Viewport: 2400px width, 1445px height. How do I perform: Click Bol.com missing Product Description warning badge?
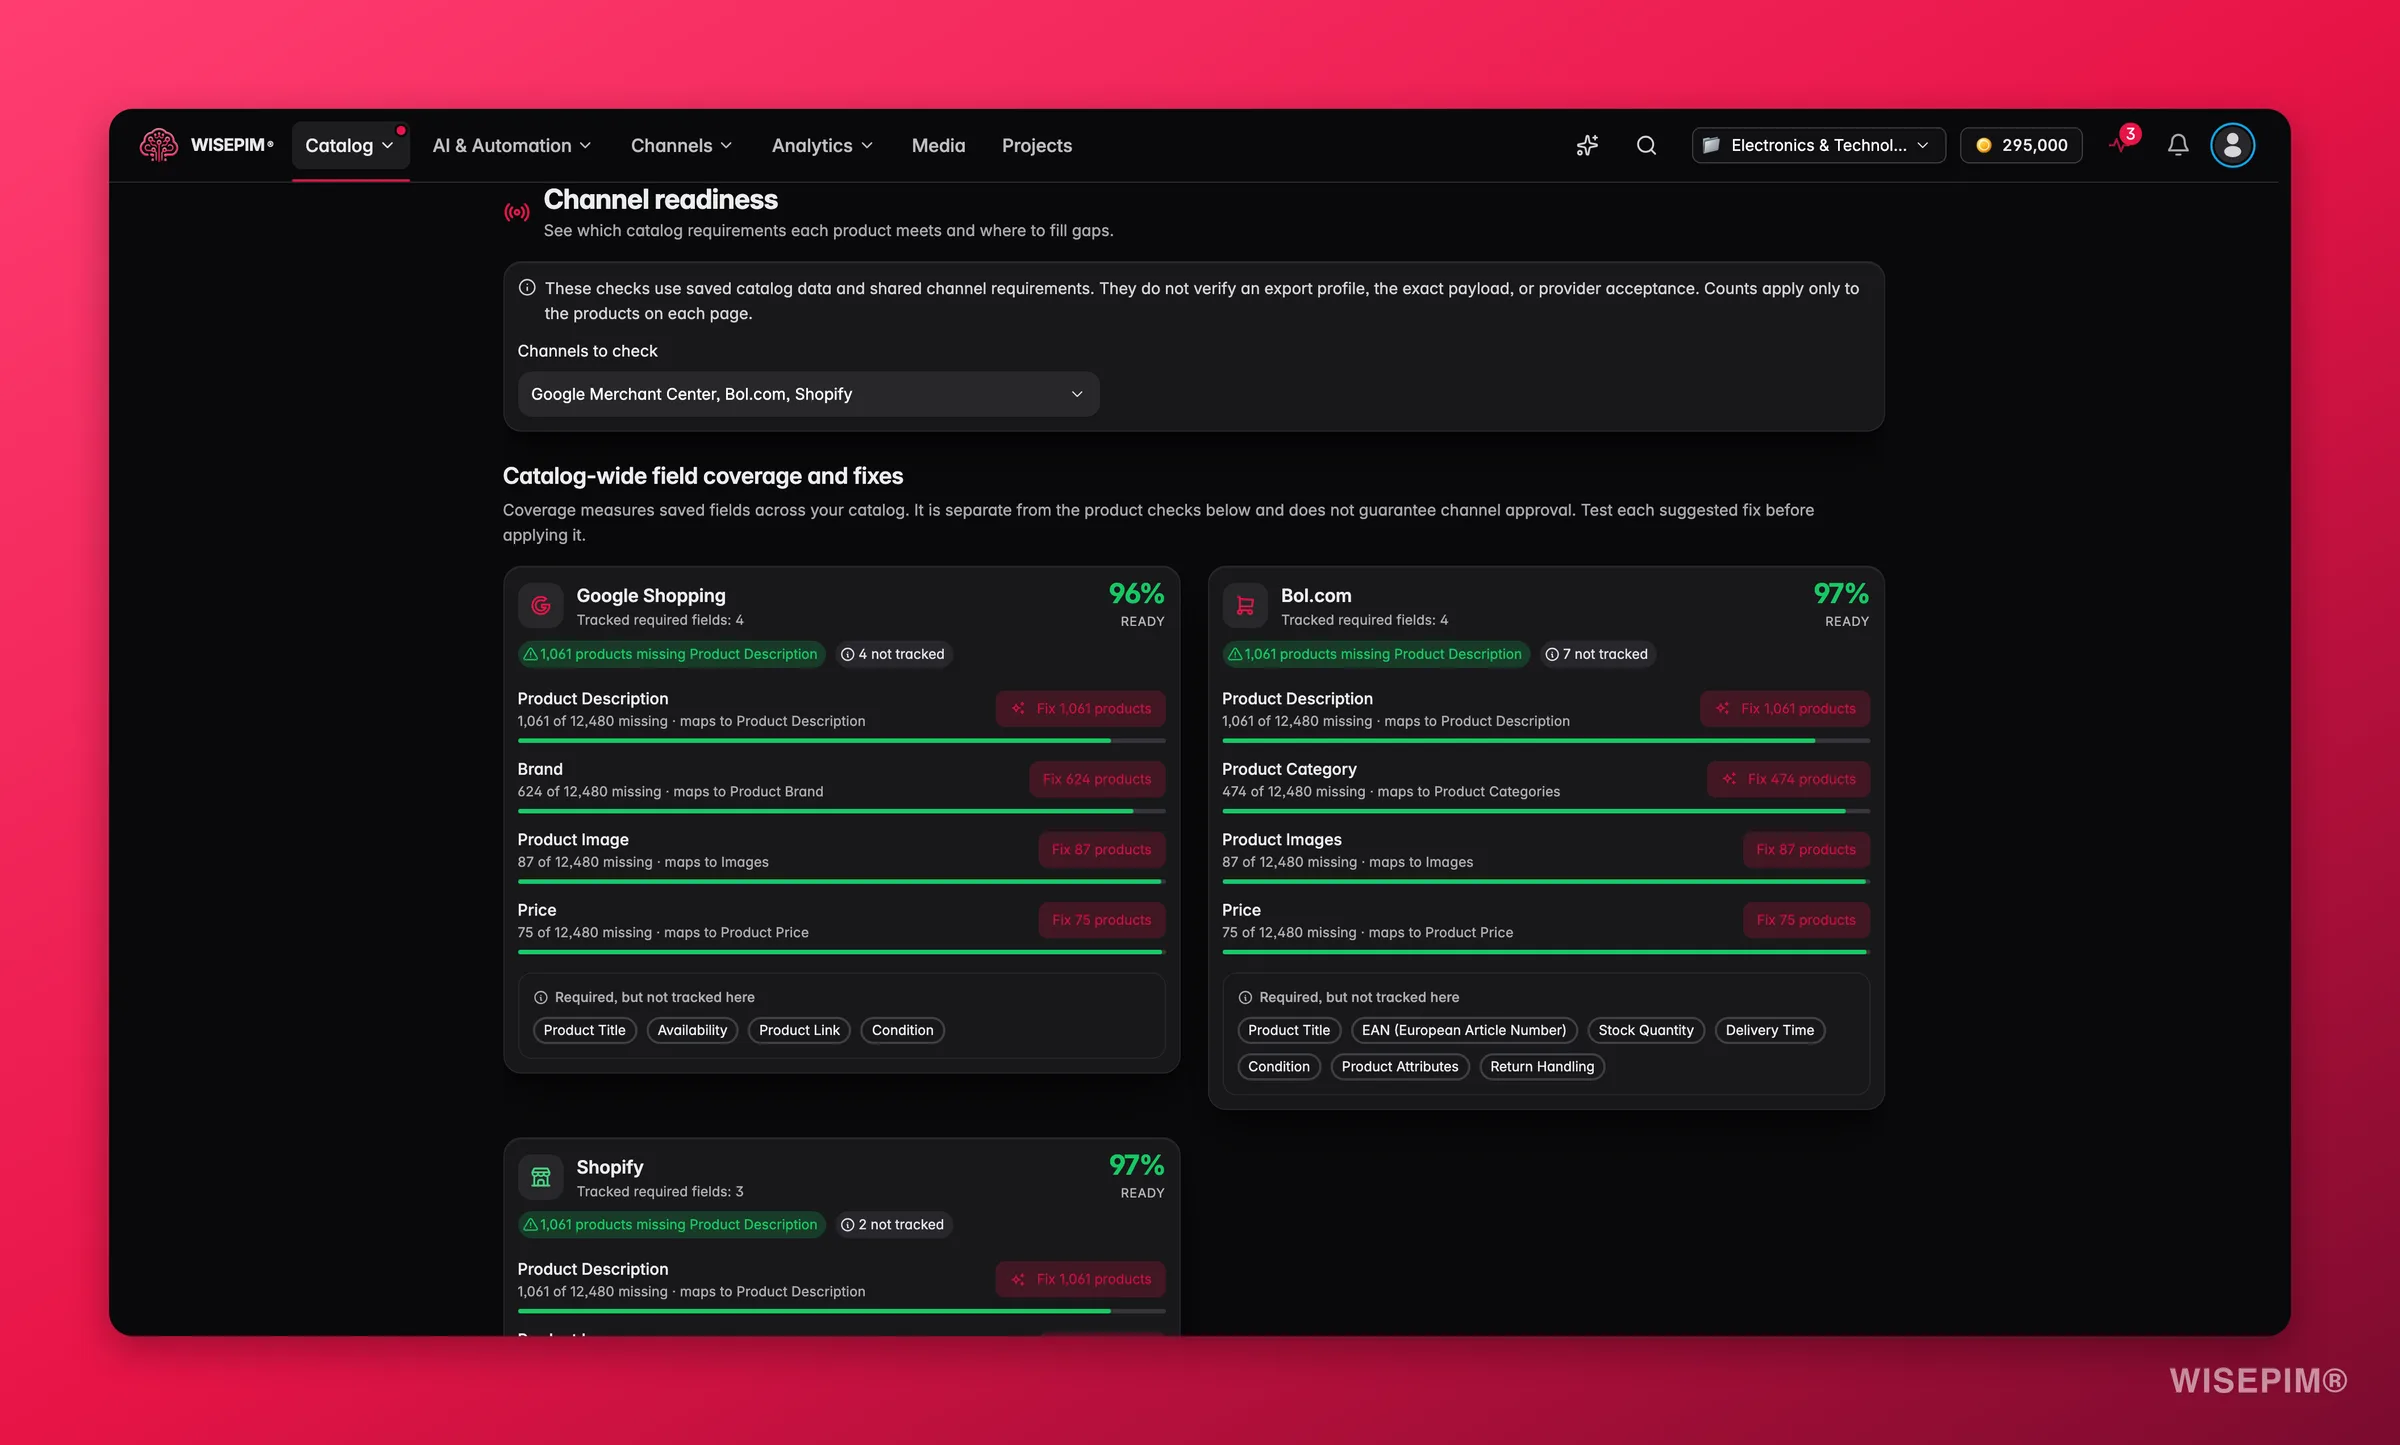1375,654
